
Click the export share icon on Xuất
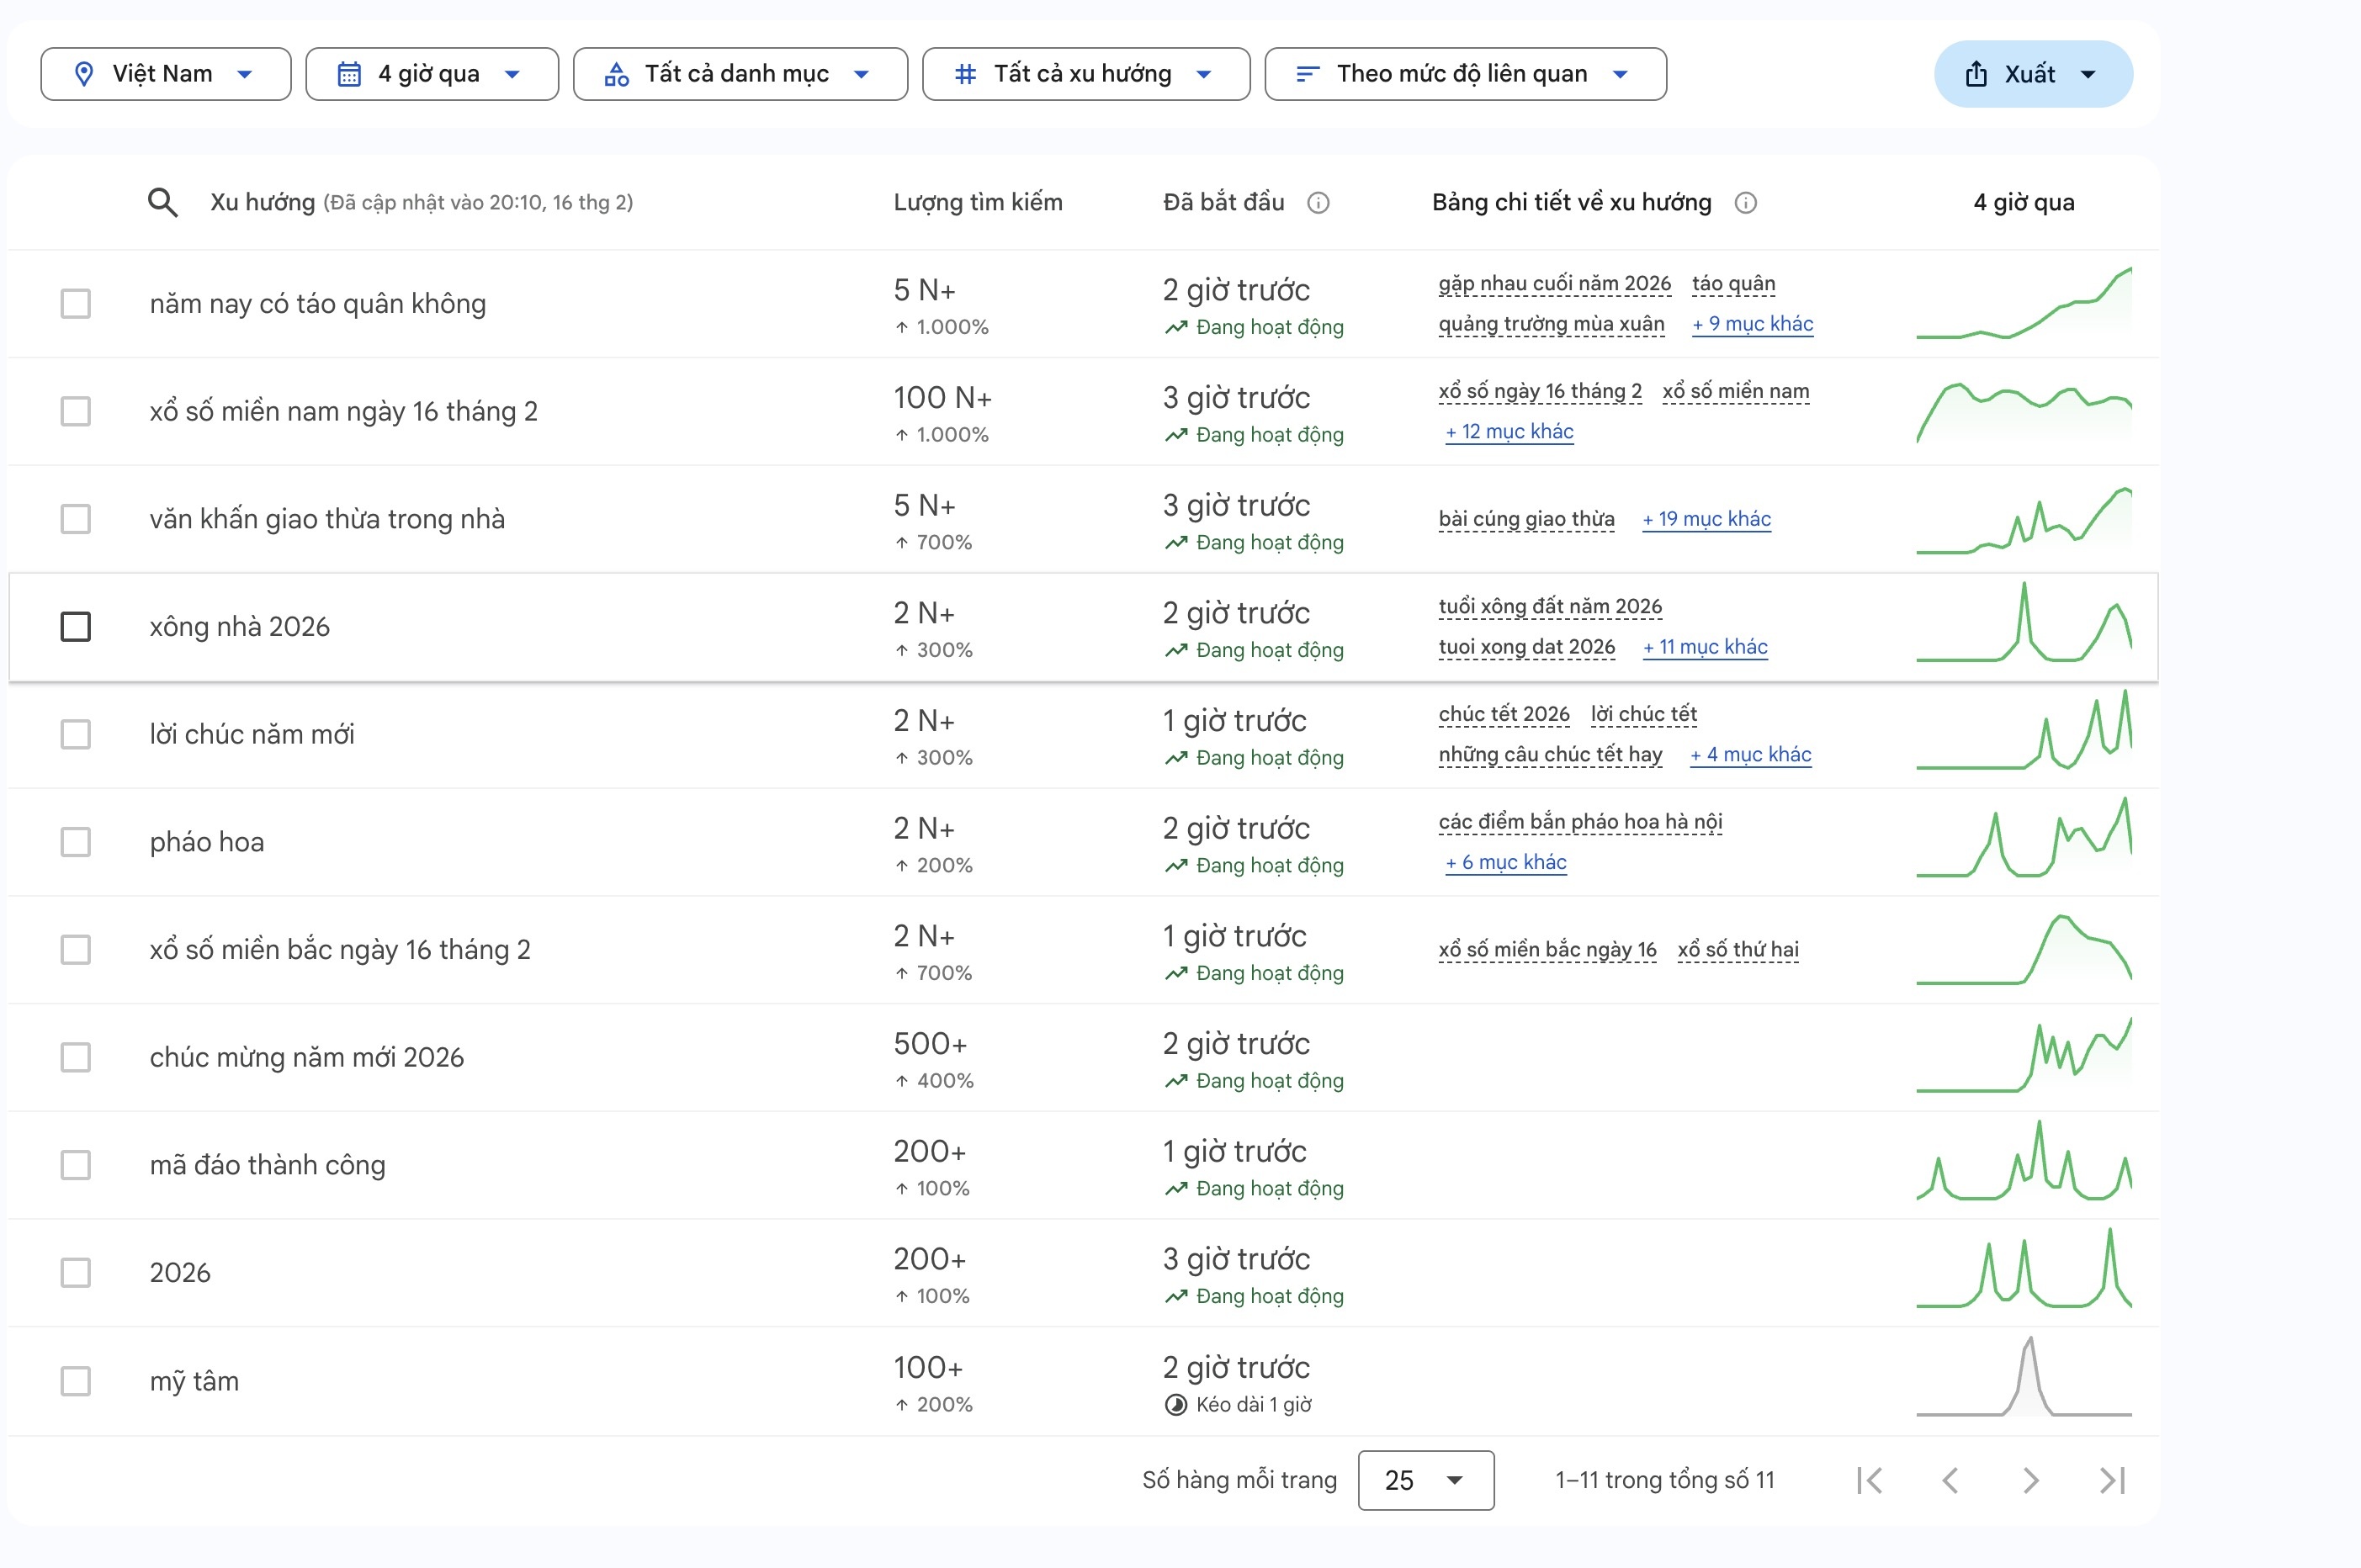coord(1976,74)
